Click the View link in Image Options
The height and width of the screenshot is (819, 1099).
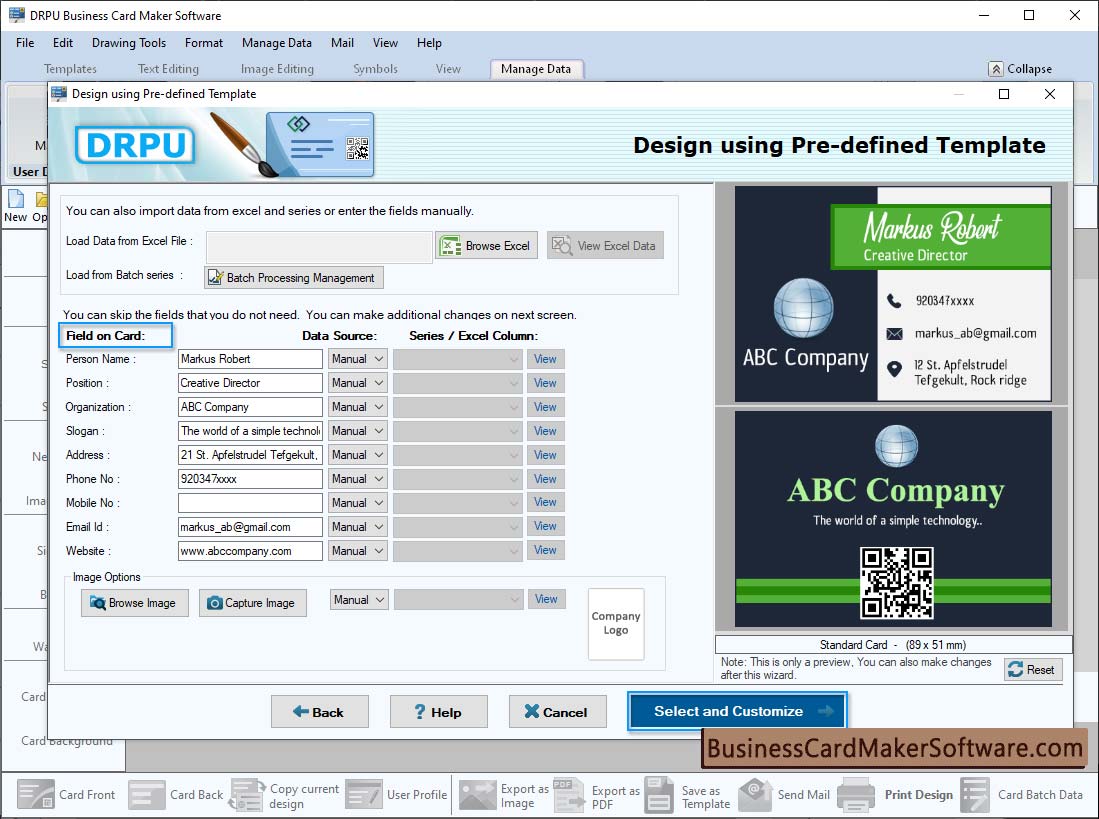coord(547,600)
